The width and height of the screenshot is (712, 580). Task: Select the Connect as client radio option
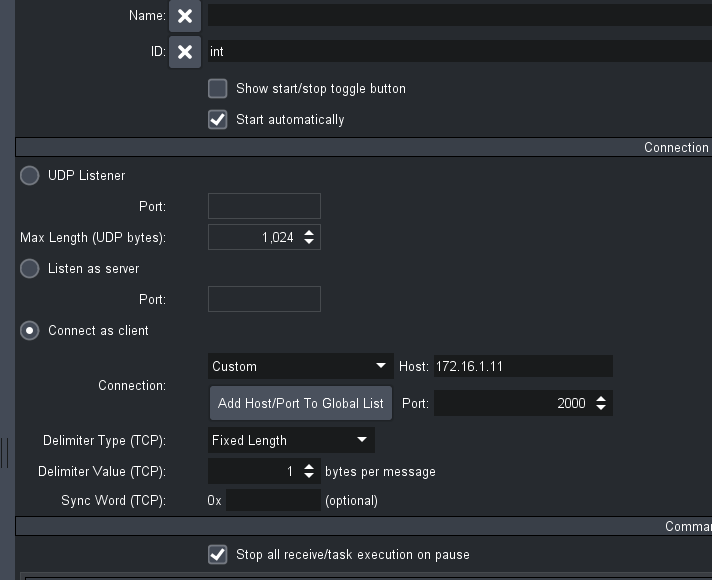(x=30, y=331)
